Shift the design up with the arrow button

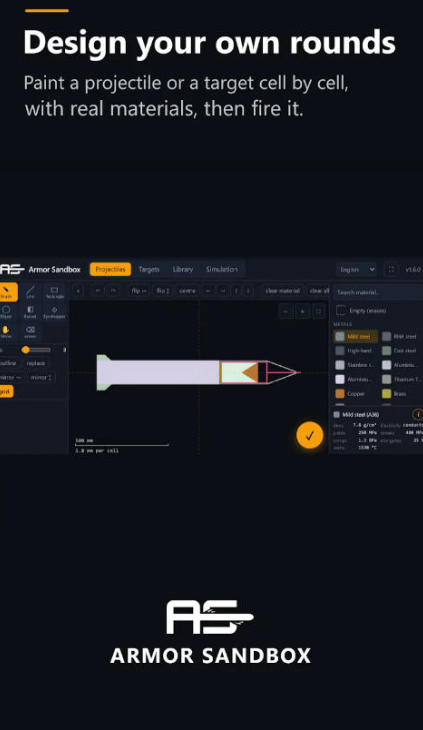pos(236,291)
